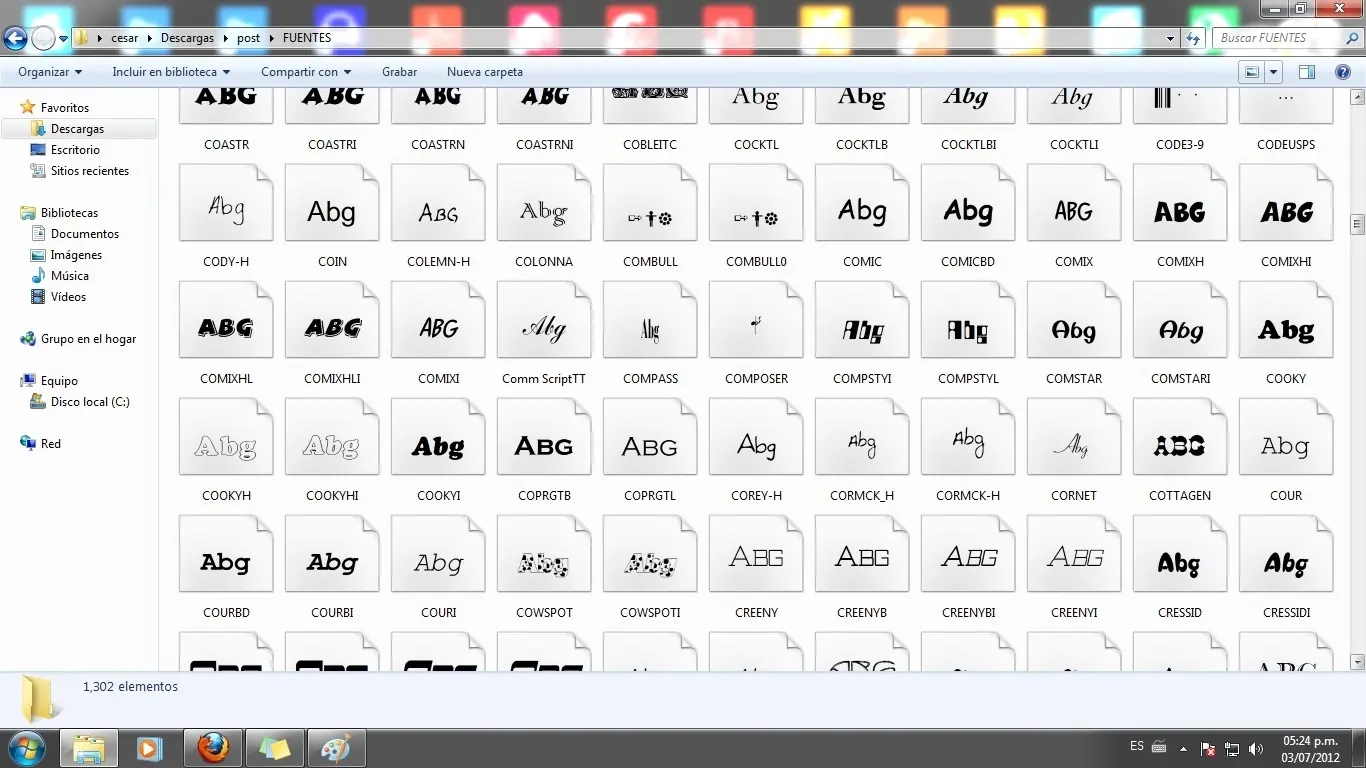The height and width of the screenshot is (768, 1366).
Task: Select Equipo in the navigation pane
Action: point(59,381)
